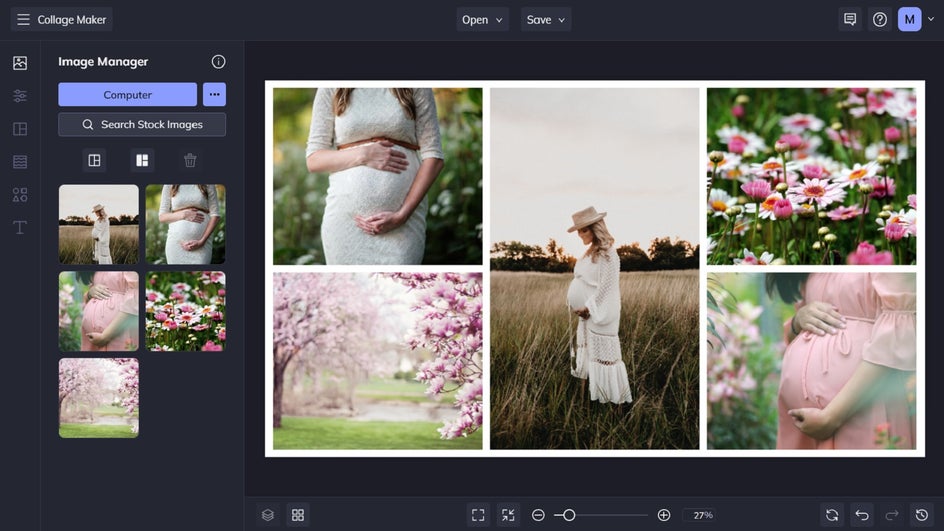Click the M profile avatar
This screenshot has width=944, height=531.
910,19
